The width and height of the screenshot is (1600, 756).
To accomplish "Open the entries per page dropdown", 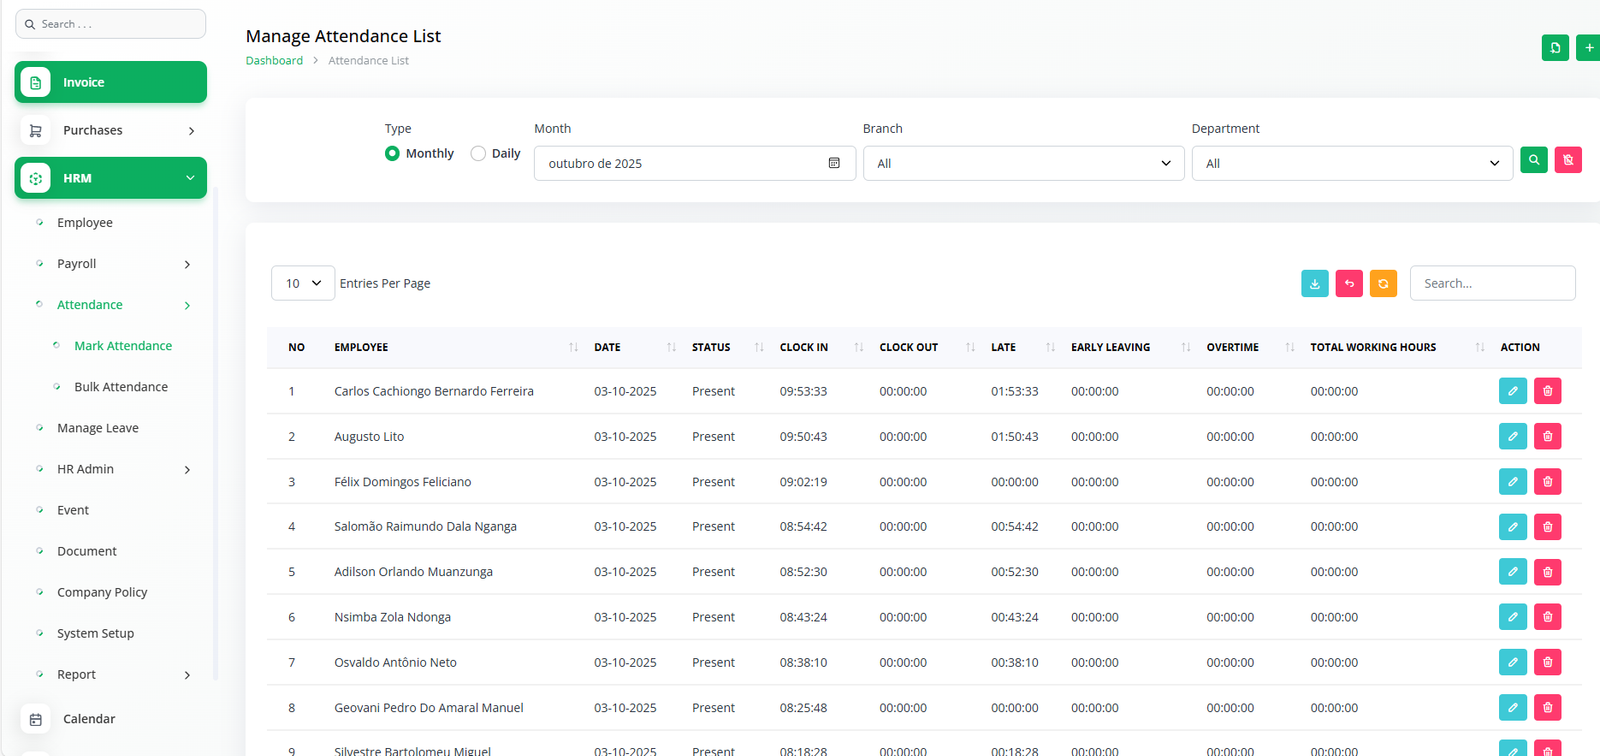I will coord(303,283).
